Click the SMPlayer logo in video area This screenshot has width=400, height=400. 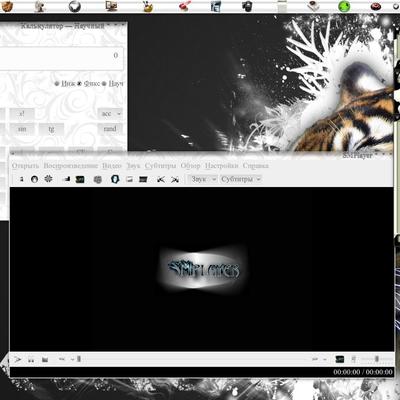(203, 269)
